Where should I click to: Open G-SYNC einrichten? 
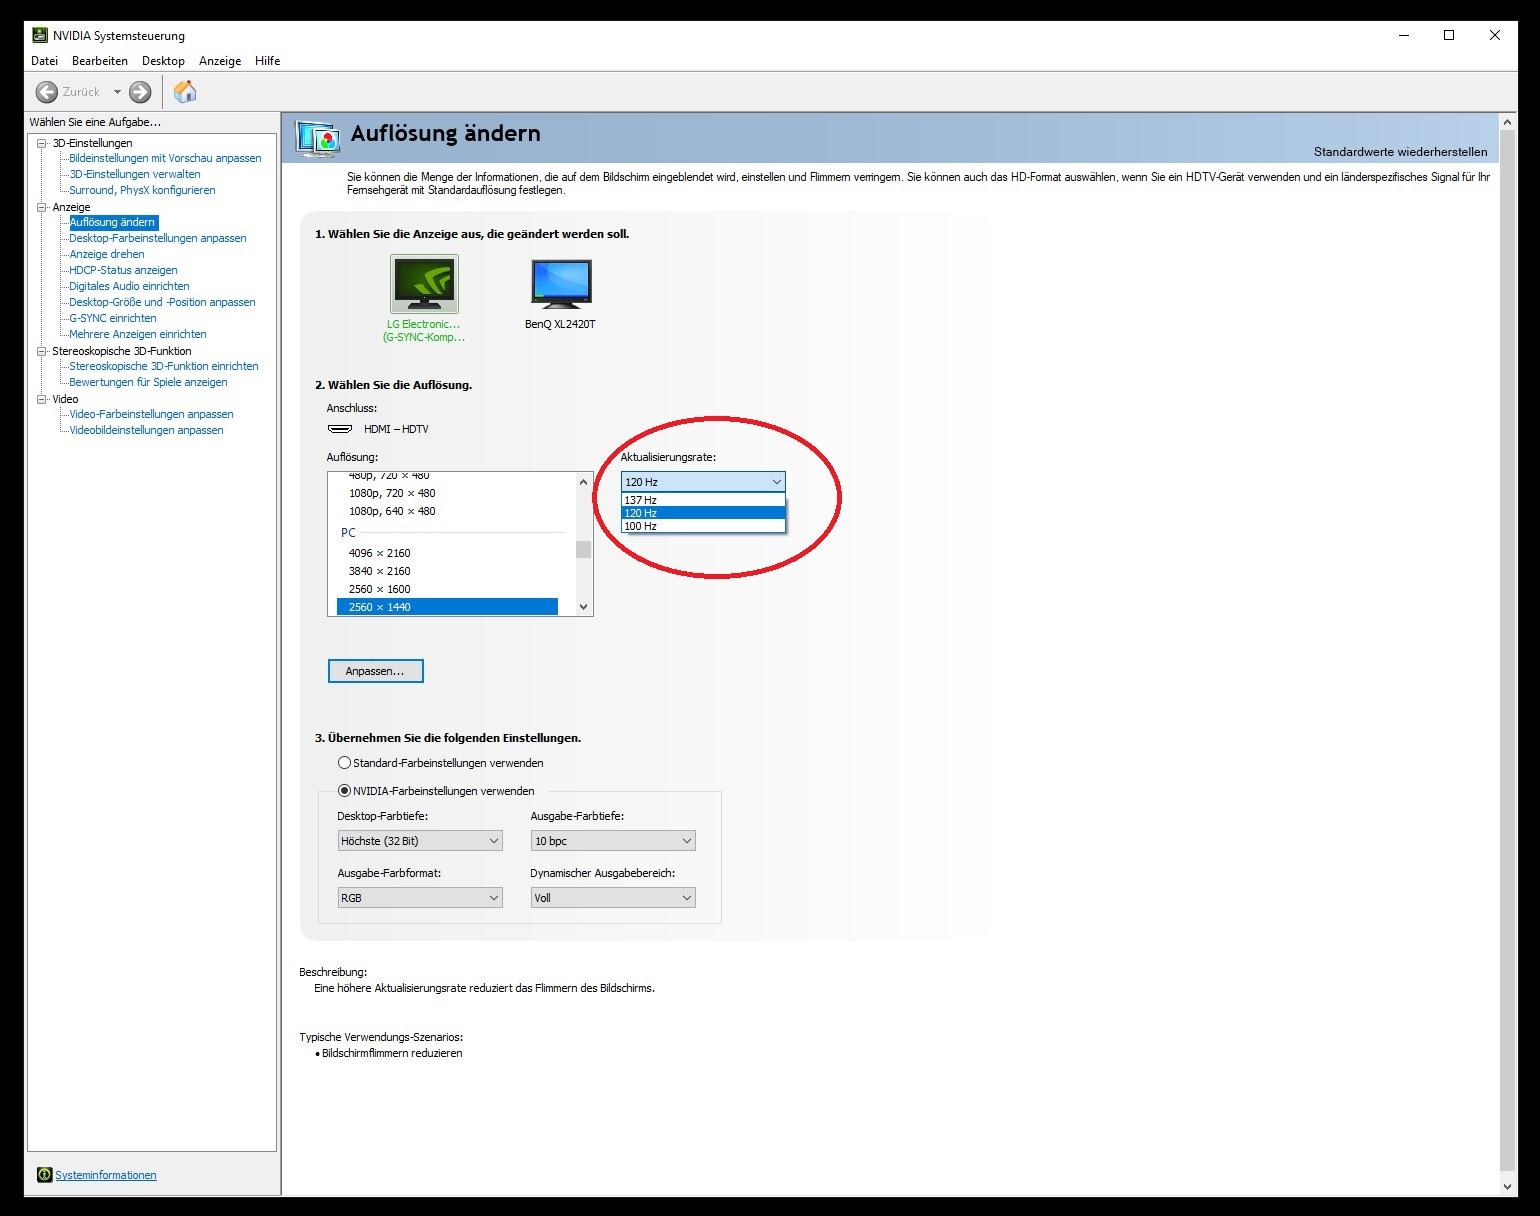point(113,318)
